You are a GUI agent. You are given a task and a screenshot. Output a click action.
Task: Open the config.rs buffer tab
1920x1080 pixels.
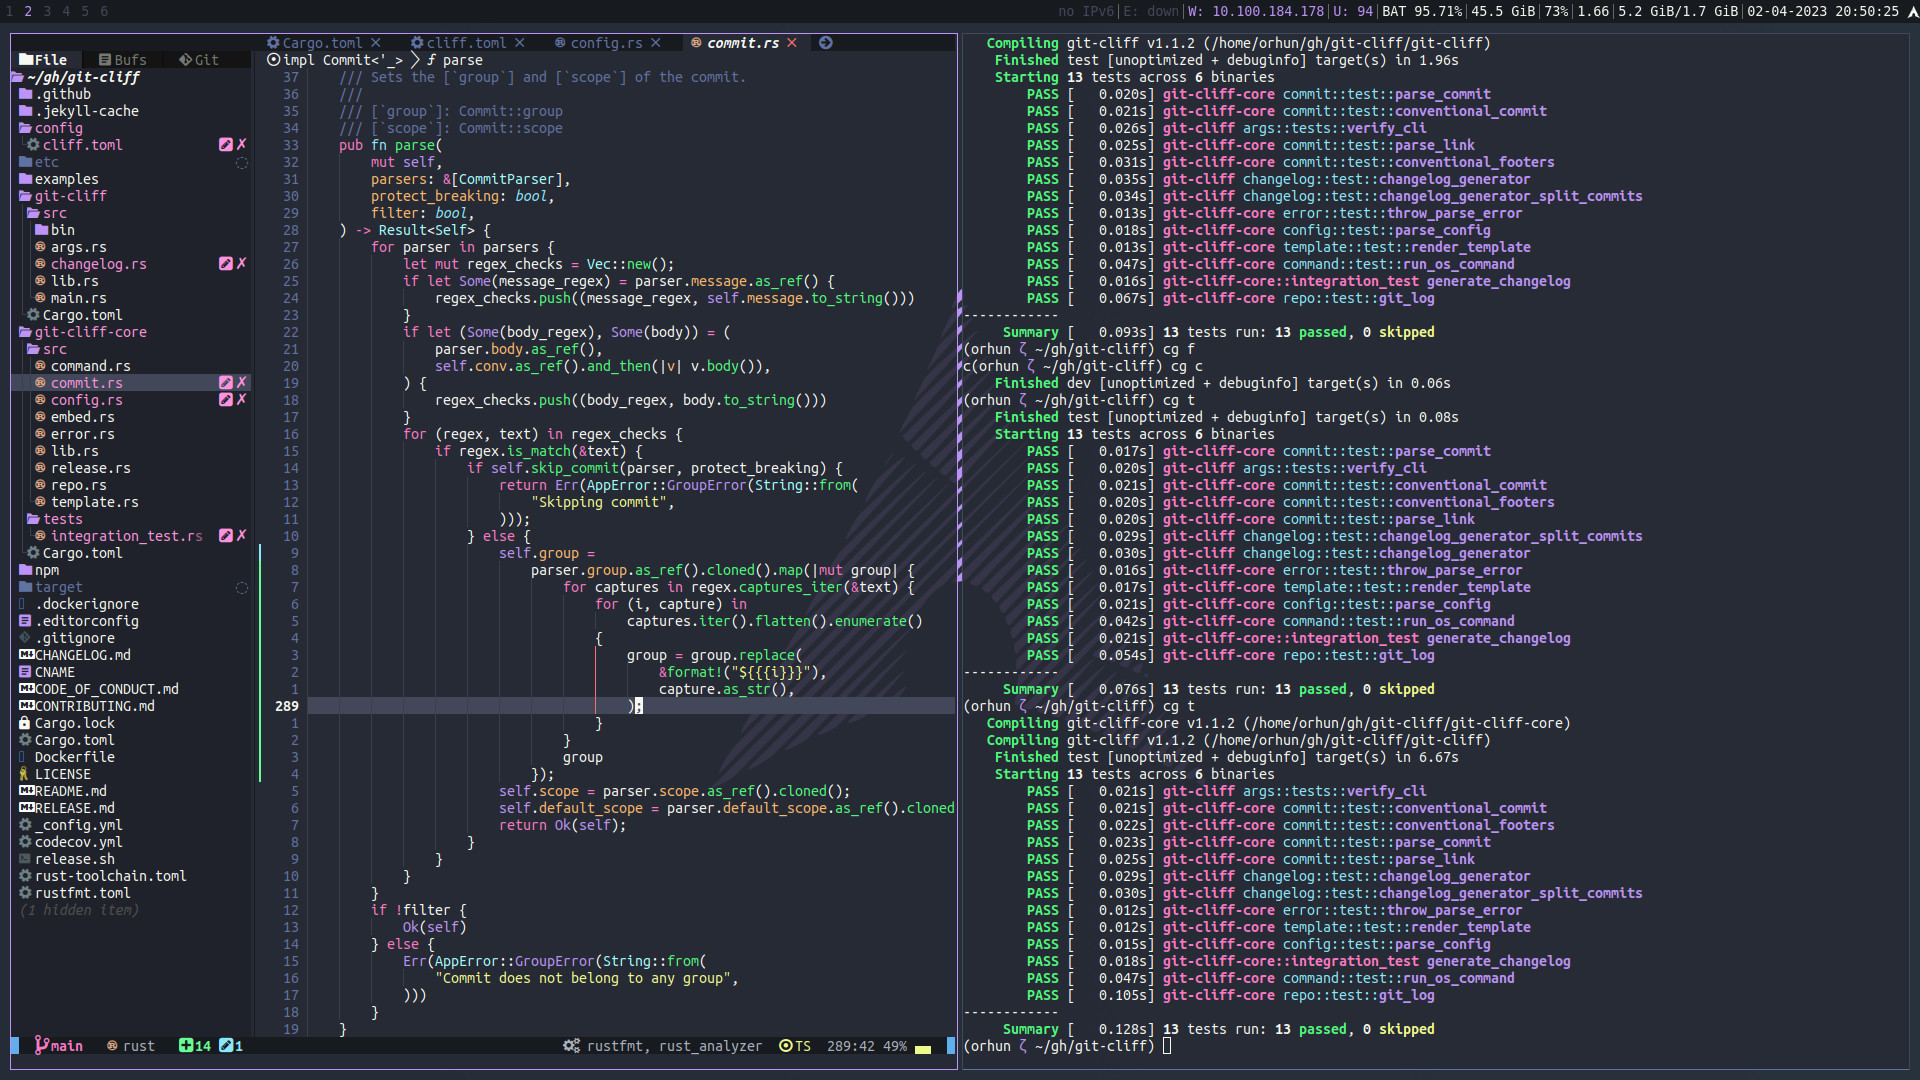(x=606, y=43)
